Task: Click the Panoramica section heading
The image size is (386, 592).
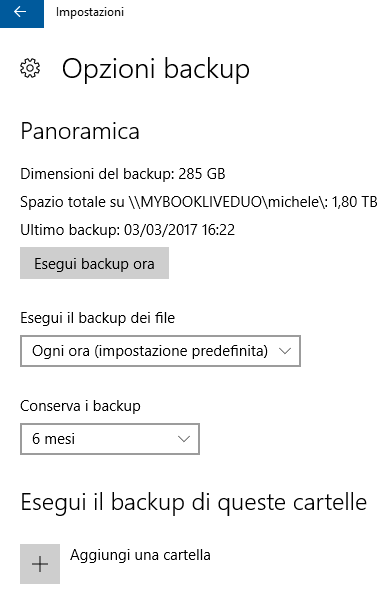Action: [80, 131]
